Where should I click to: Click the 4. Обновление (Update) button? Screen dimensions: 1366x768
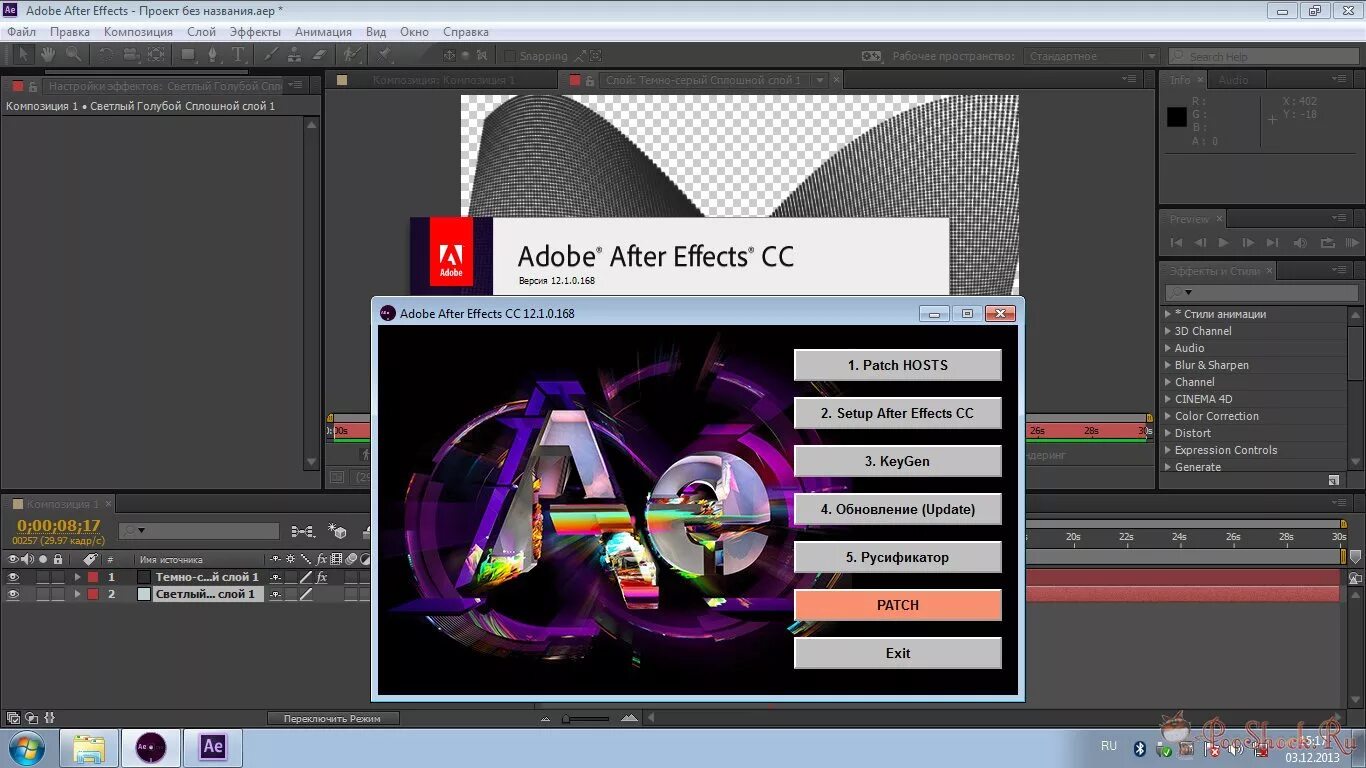(x=898, y=509)
